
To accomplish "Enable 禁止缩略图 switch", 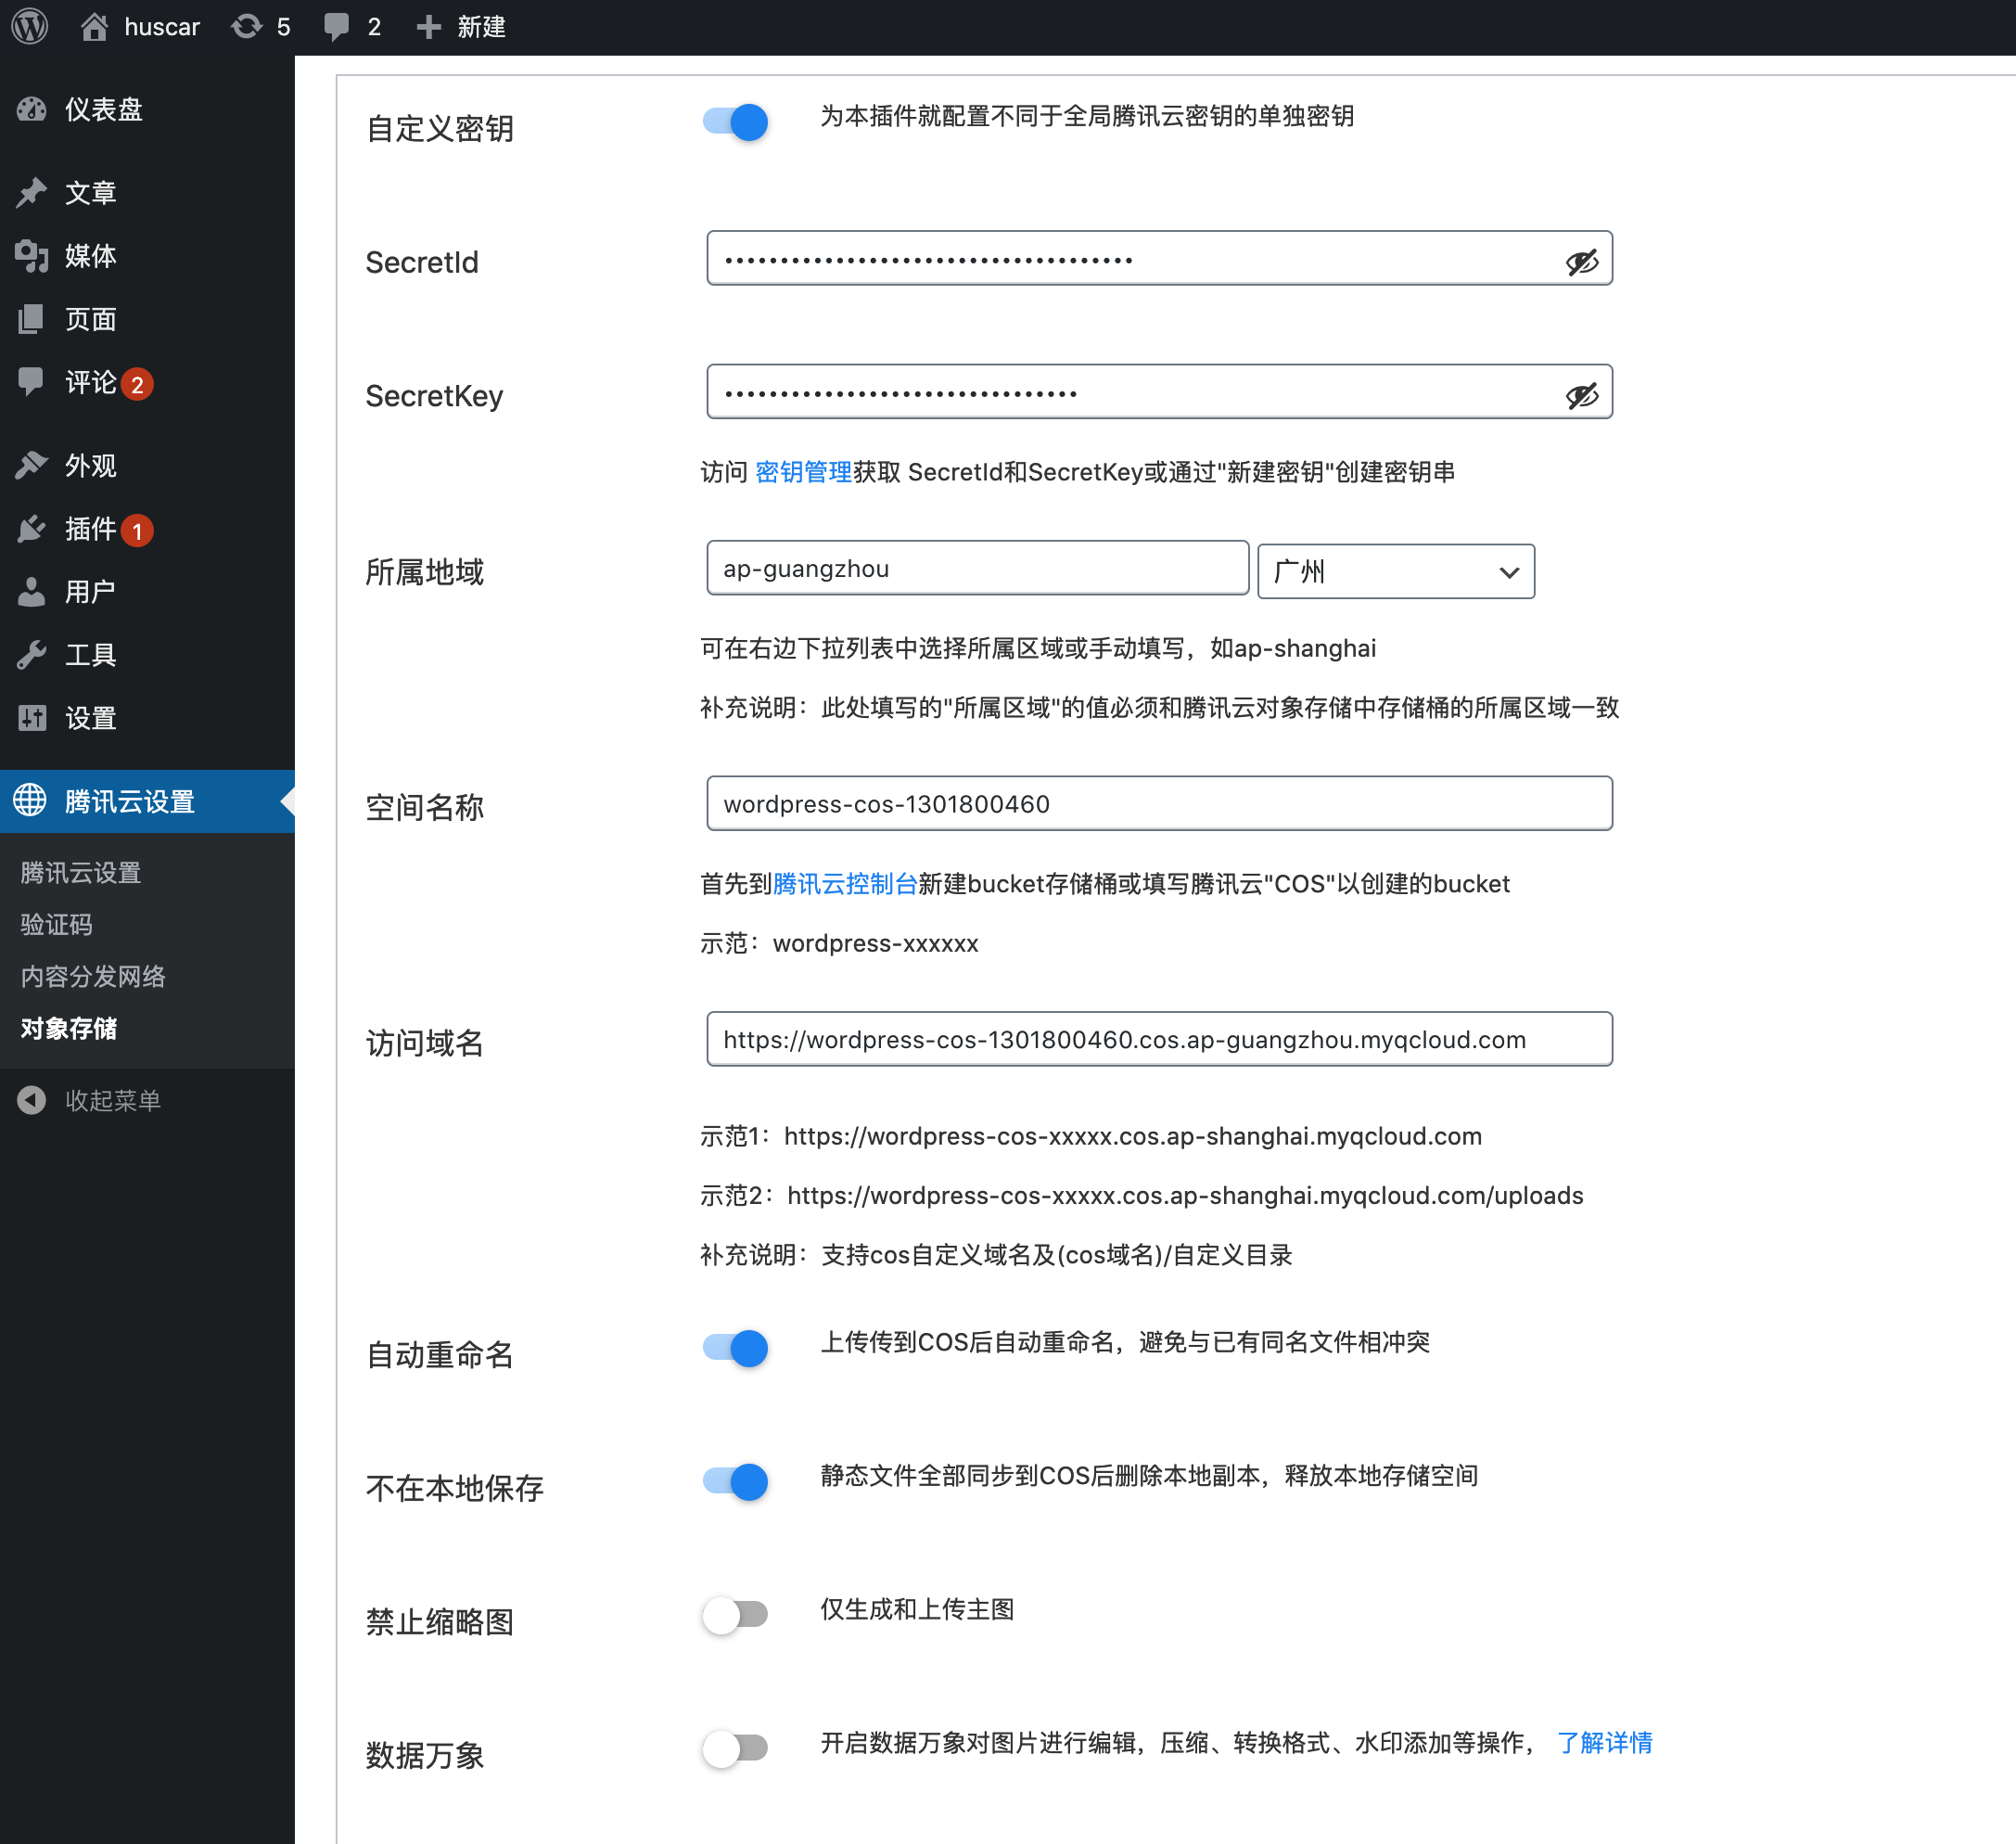I will point(736,1614).
